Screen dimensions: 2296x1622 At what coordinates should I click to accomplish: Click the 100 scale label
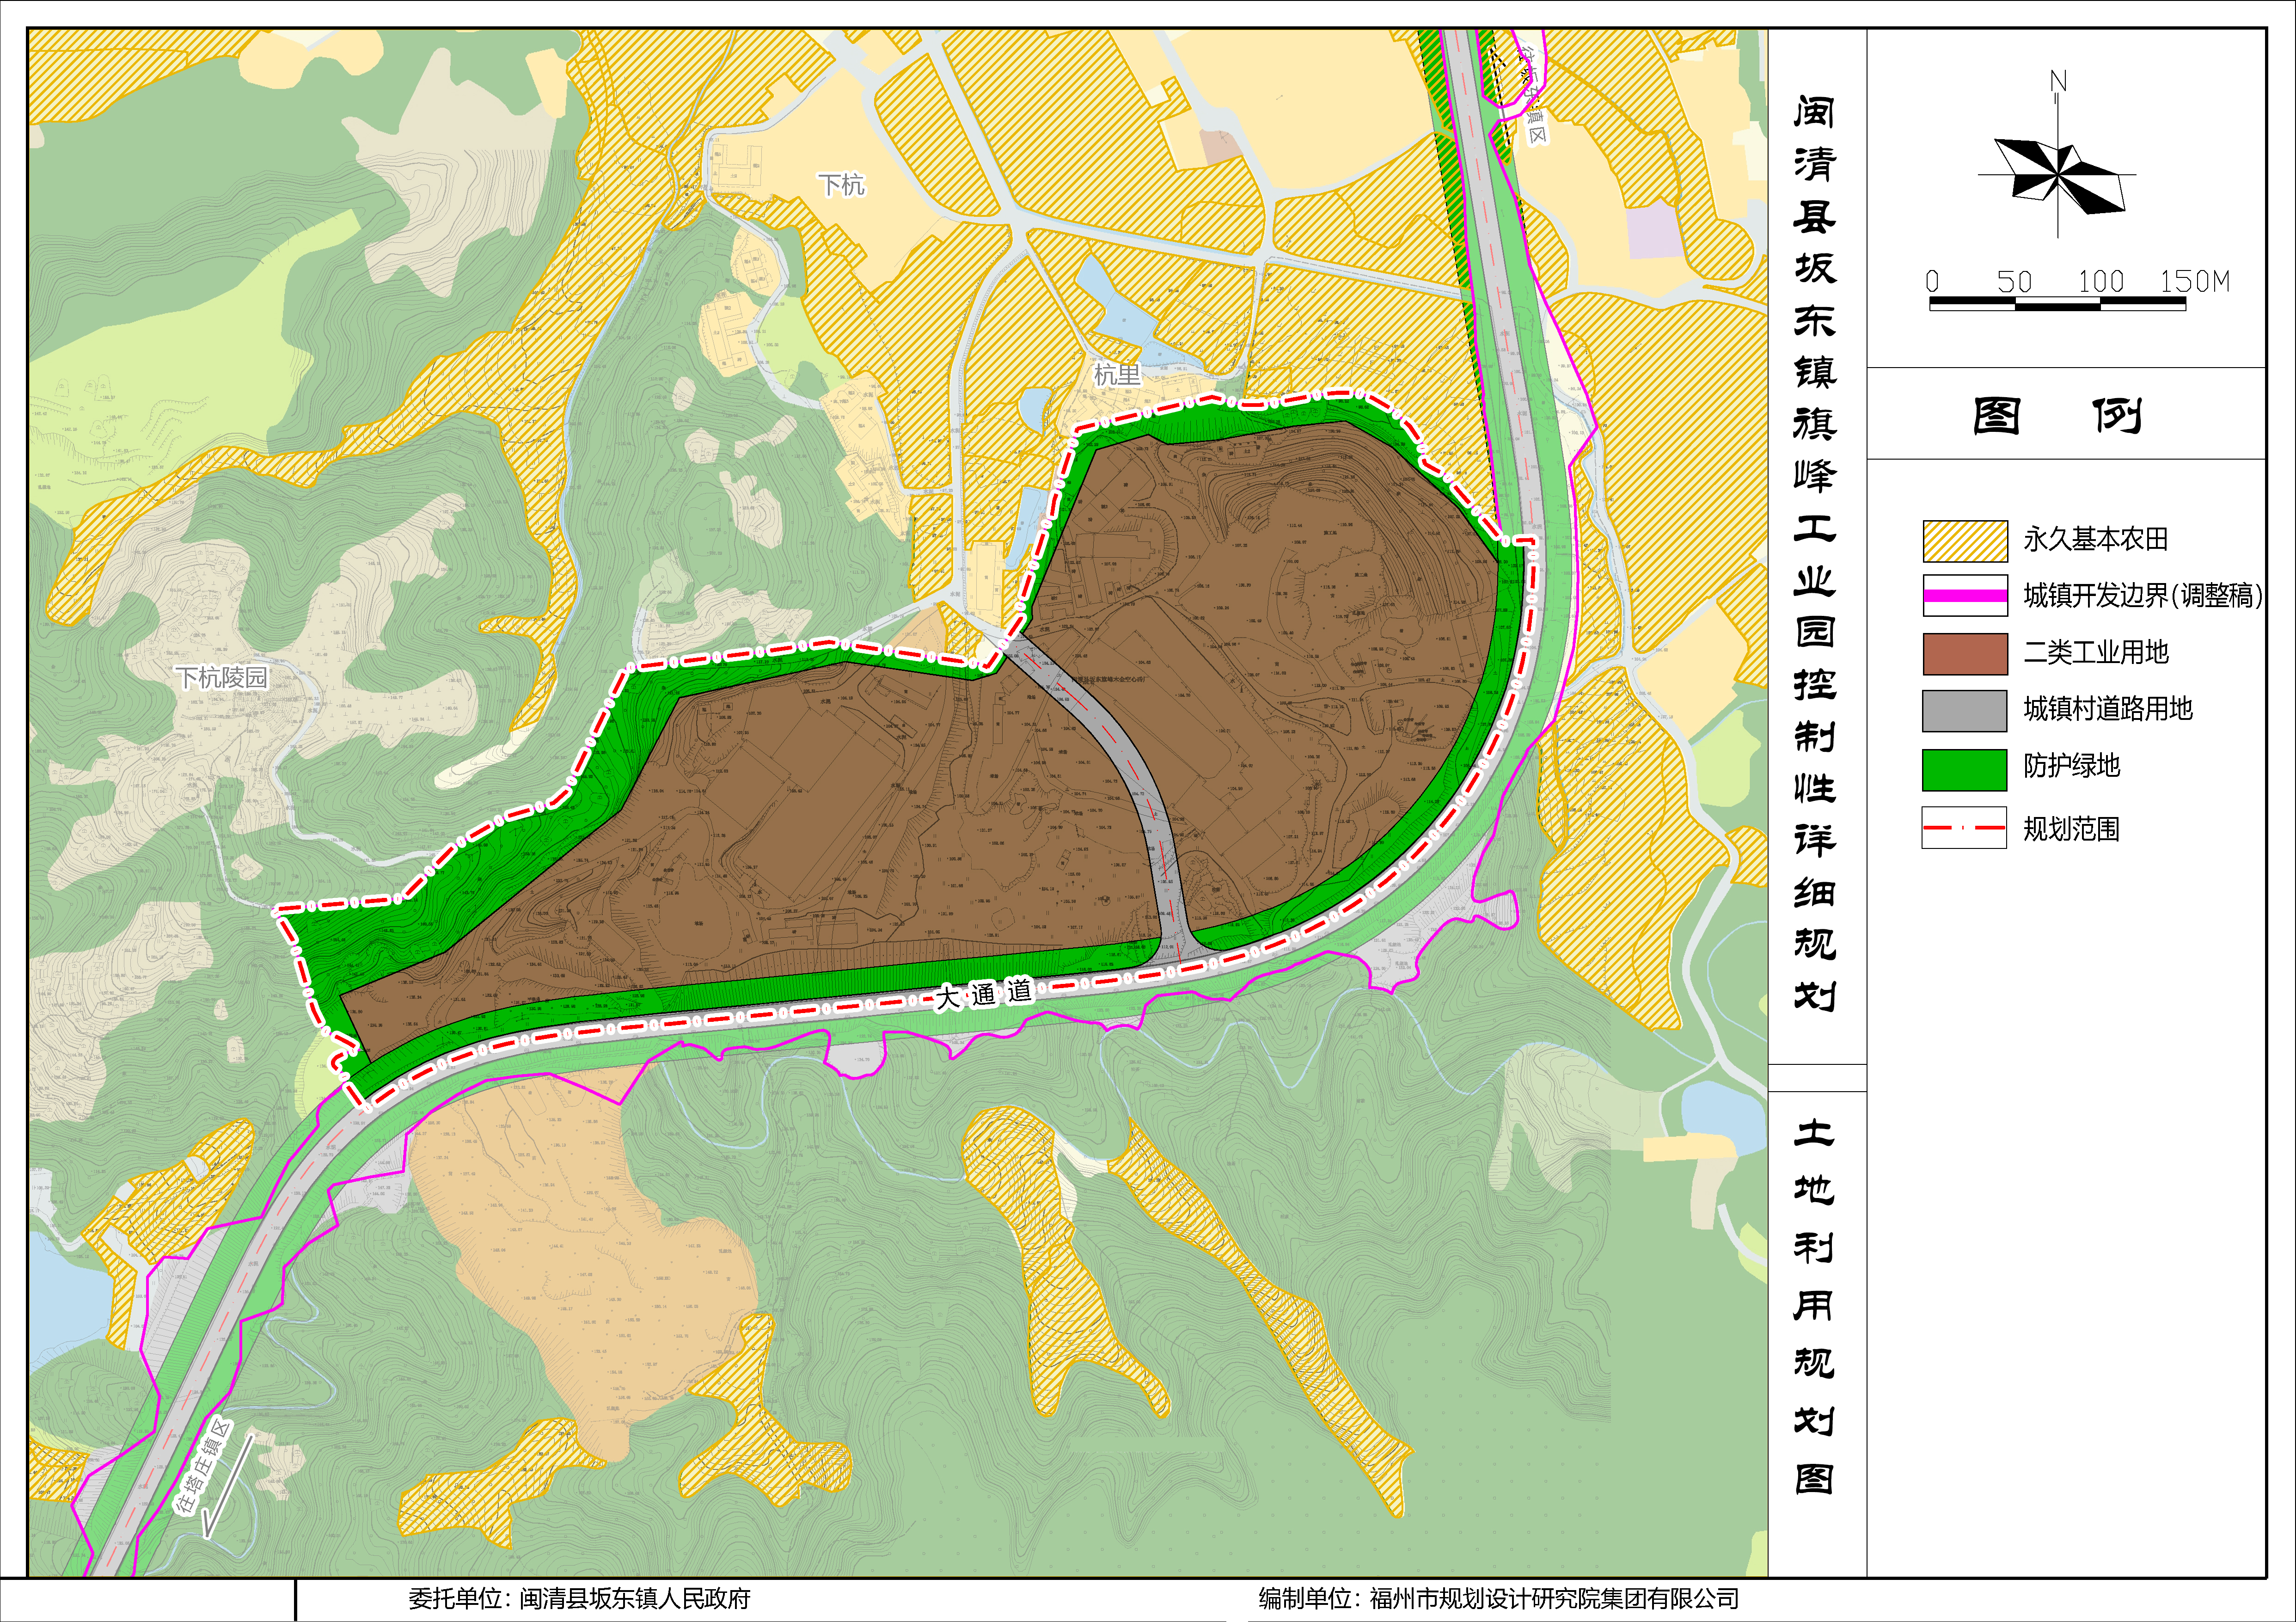click(2100, 281)
